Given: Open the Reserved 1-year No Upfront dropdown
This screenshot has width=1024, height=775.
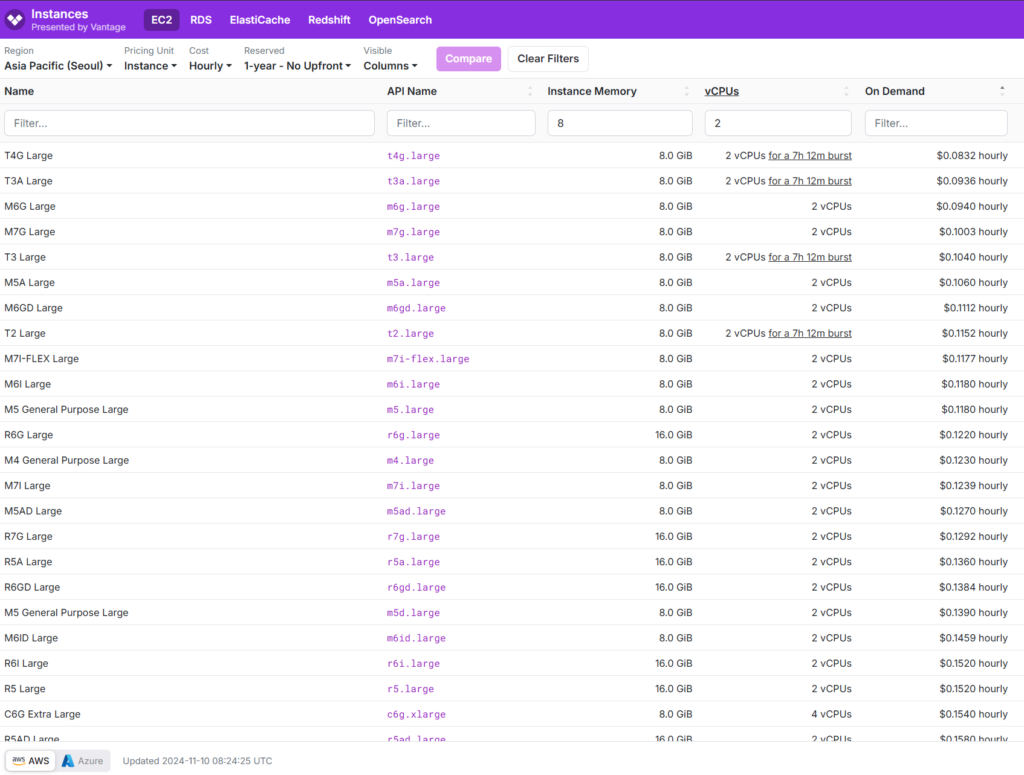Looking at the screenshot, I should (x=297, y=66).
